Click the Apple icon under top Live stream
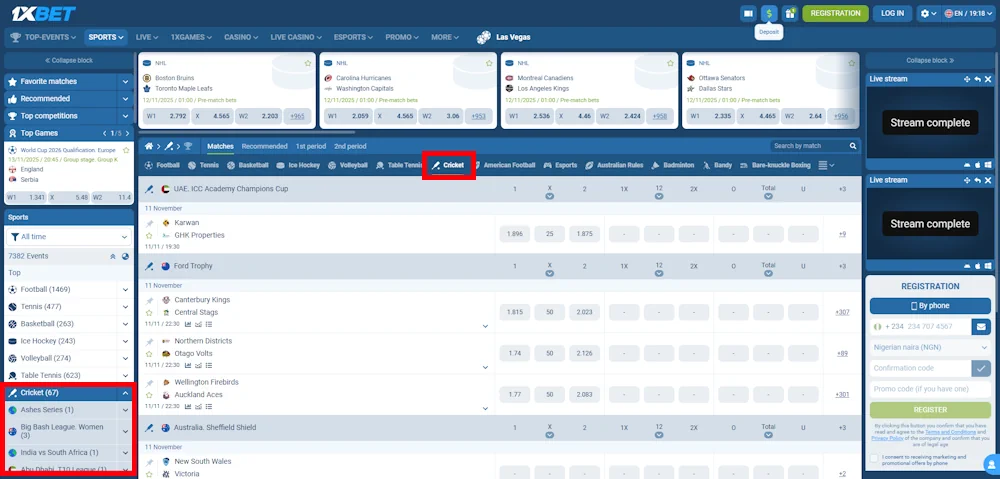Screen dimensions: 1000x479 [978, 165]
